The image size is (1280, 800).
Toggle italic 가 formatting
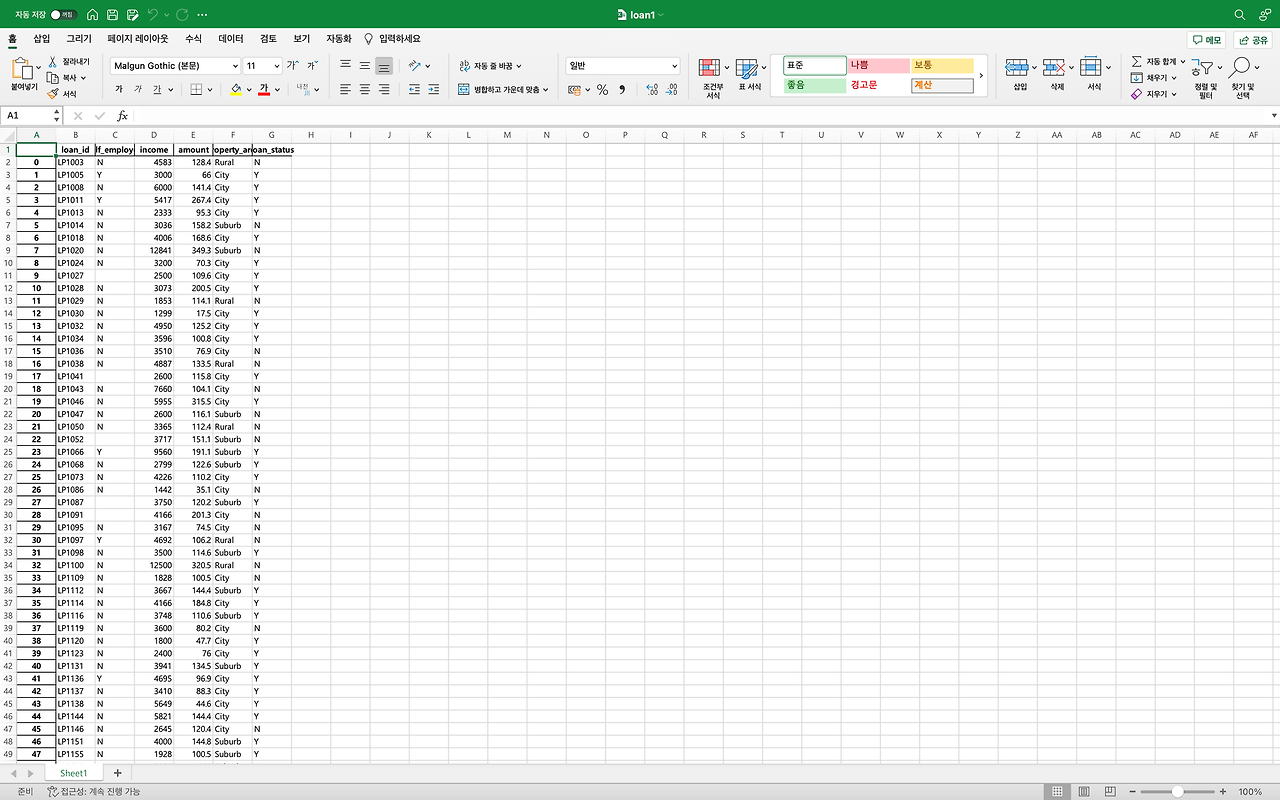coord(138,89)
